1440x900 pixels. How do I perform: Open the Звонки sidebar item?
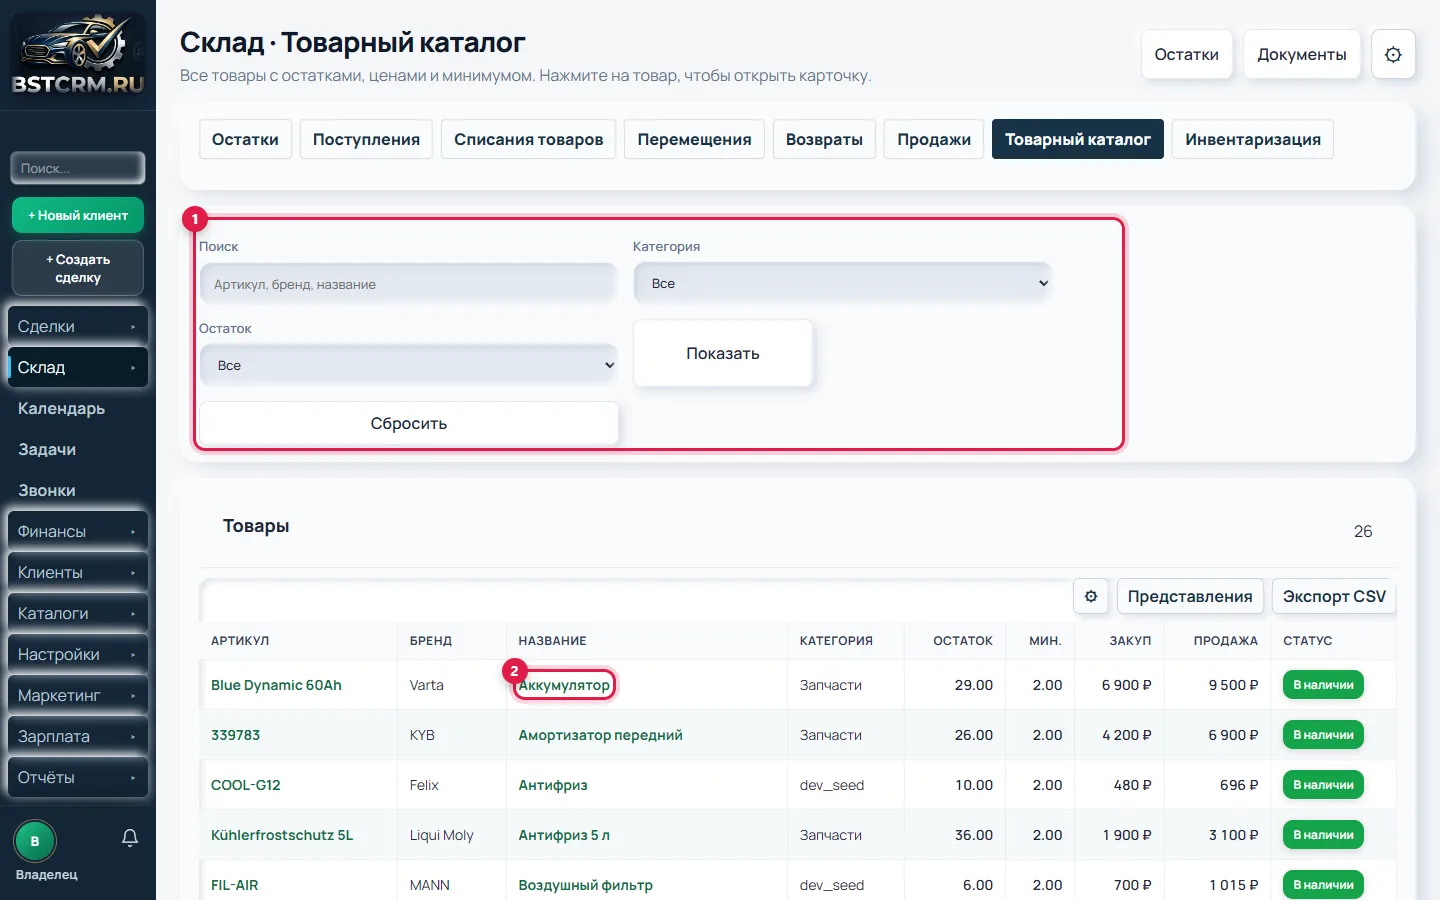click(78, 490)
